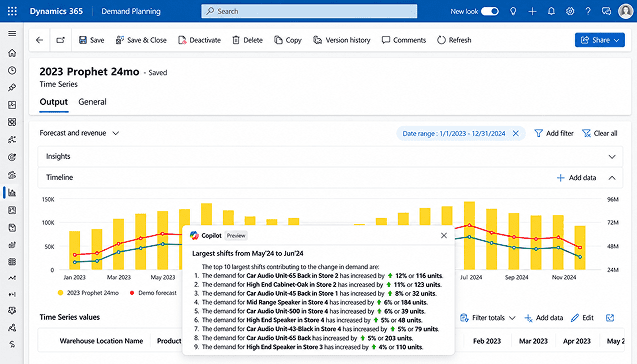The height and width of the screenshot is (364, 637).
Task: Click Add filter
Action: click(554, 133)
